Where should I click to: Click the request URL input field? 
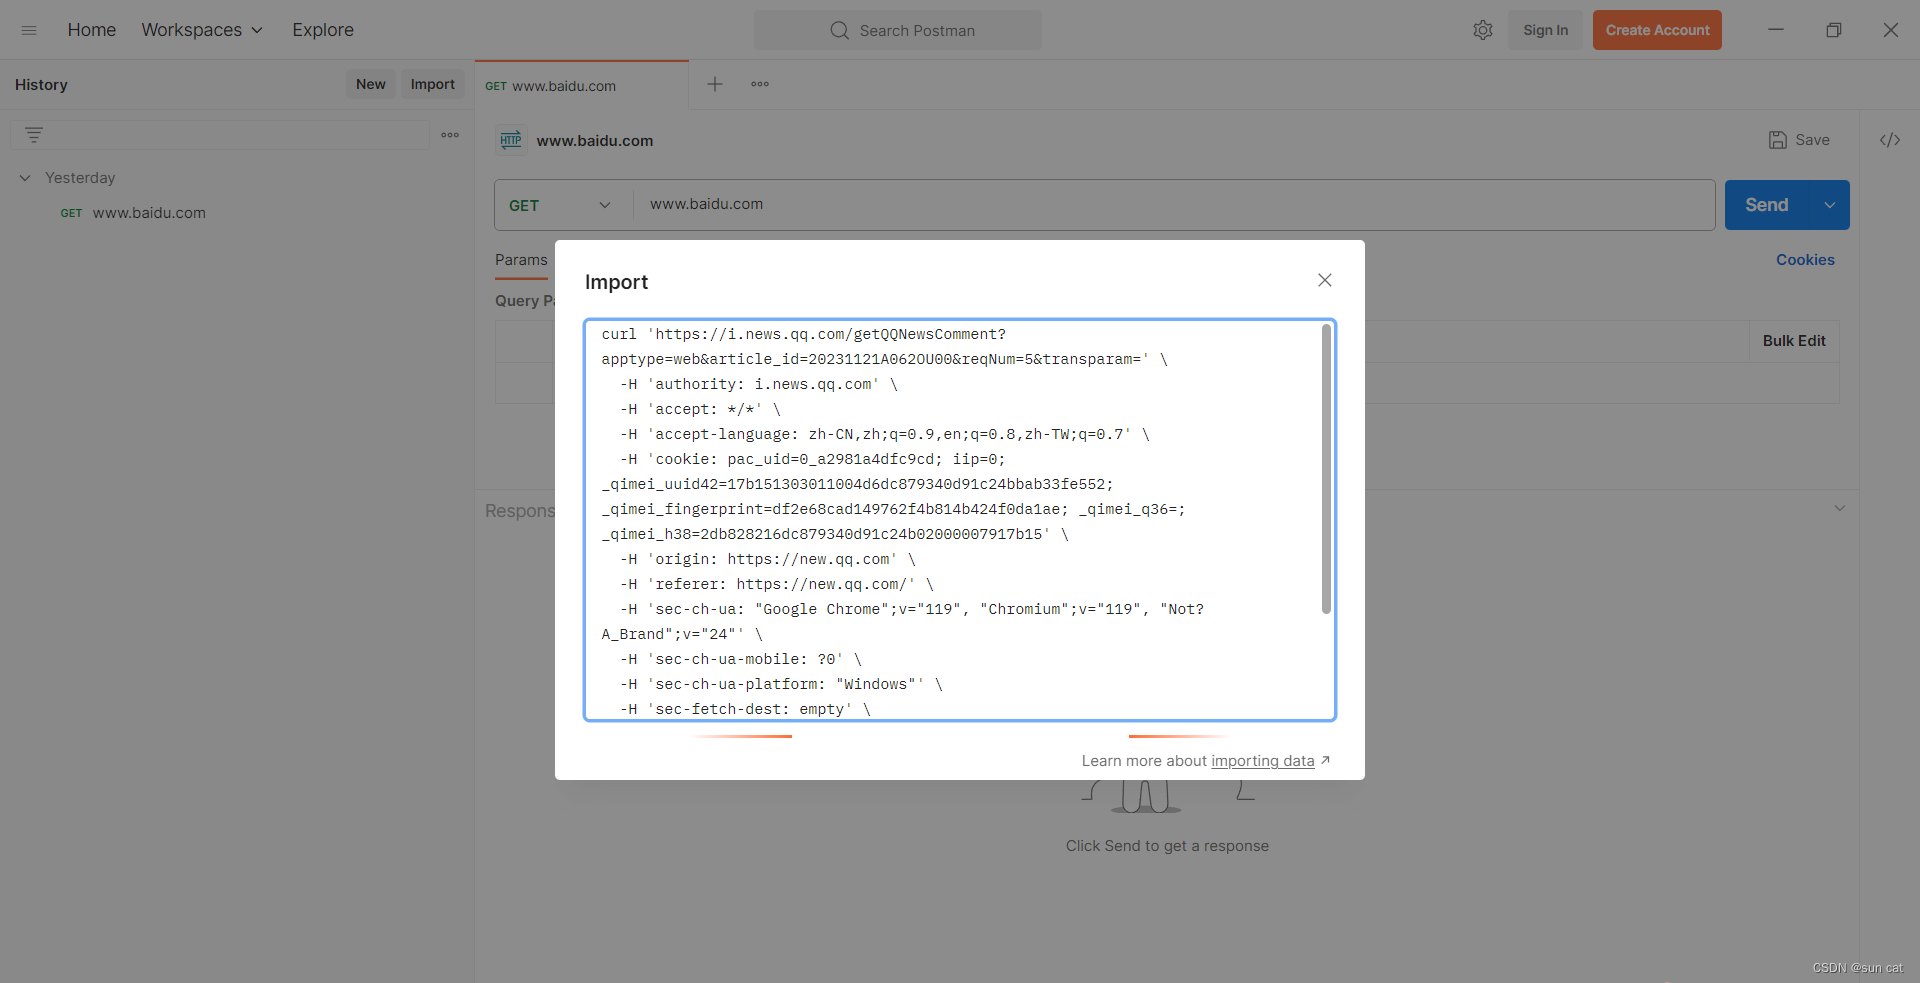pyautogui.click(x=1174, y=204)
